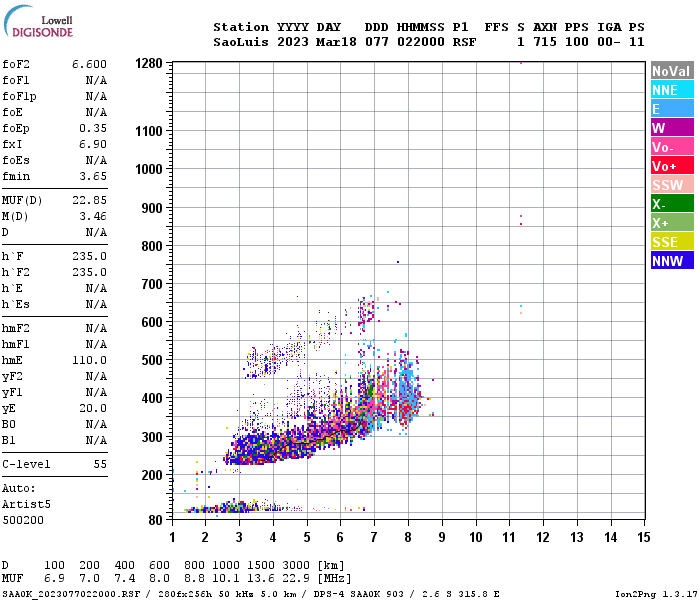Viewport: 700px width, 600px height.
Task: Click the hmE value 110.0
Action: pos(89,360)
